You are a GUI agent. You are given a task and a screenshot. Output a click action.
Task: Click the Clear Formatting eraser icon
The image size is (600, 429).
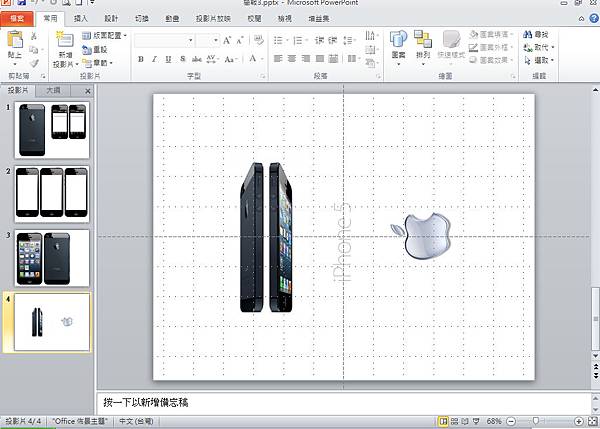tap(259, 40)
